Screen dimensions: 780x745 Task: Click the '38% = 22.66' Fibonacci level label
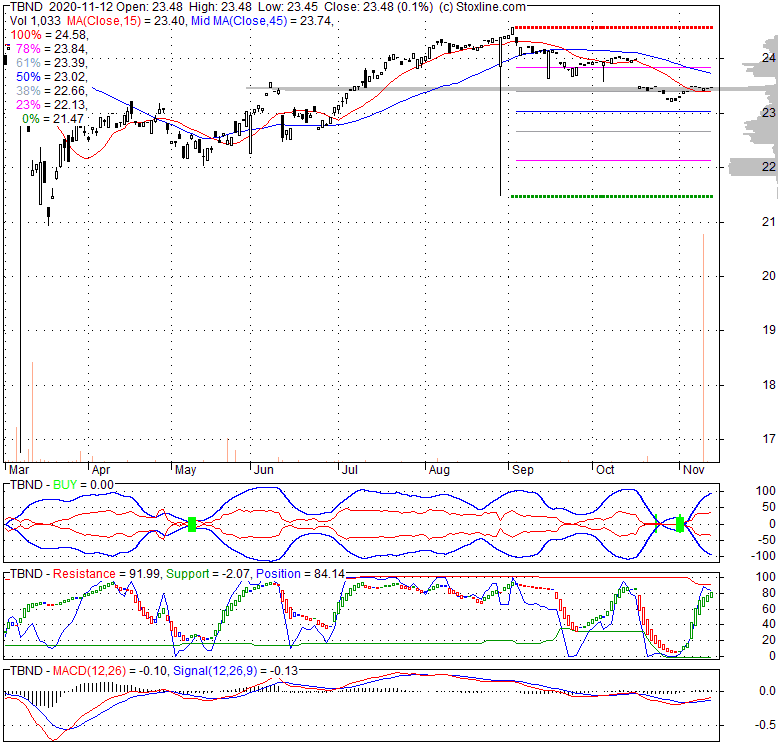(51, 91)
